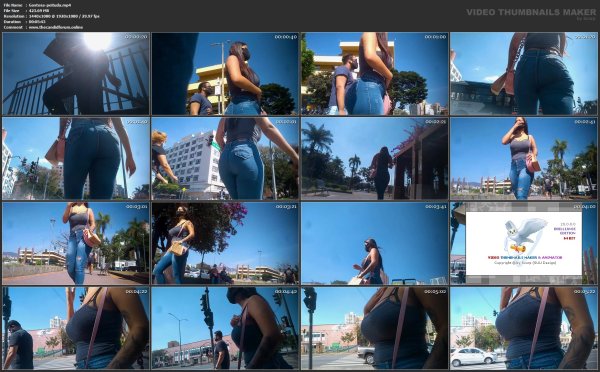Select the thumbnail stamped 00:03:41
Image resolution: width=600 pixels, height=372 pixels.
click(374, 243)
